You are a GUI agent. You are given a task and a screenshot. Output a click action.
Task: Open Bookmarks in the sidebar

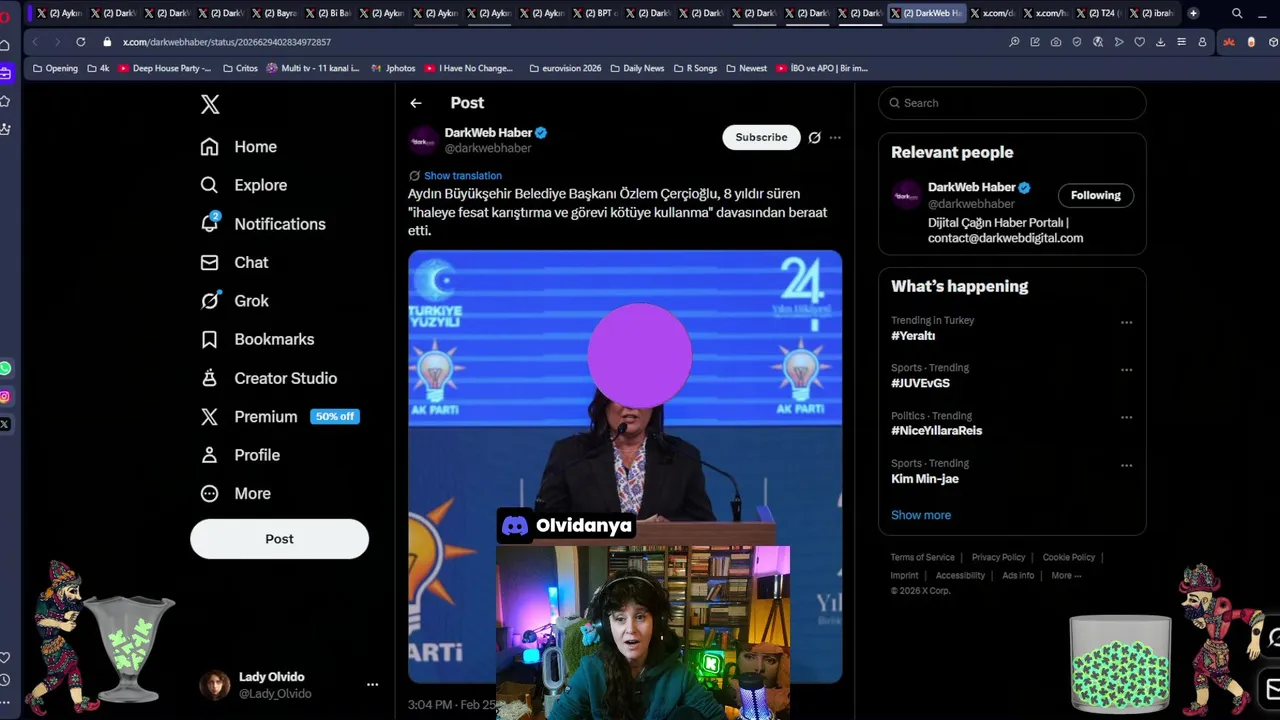pyautogui.click(x=257, y=339)
